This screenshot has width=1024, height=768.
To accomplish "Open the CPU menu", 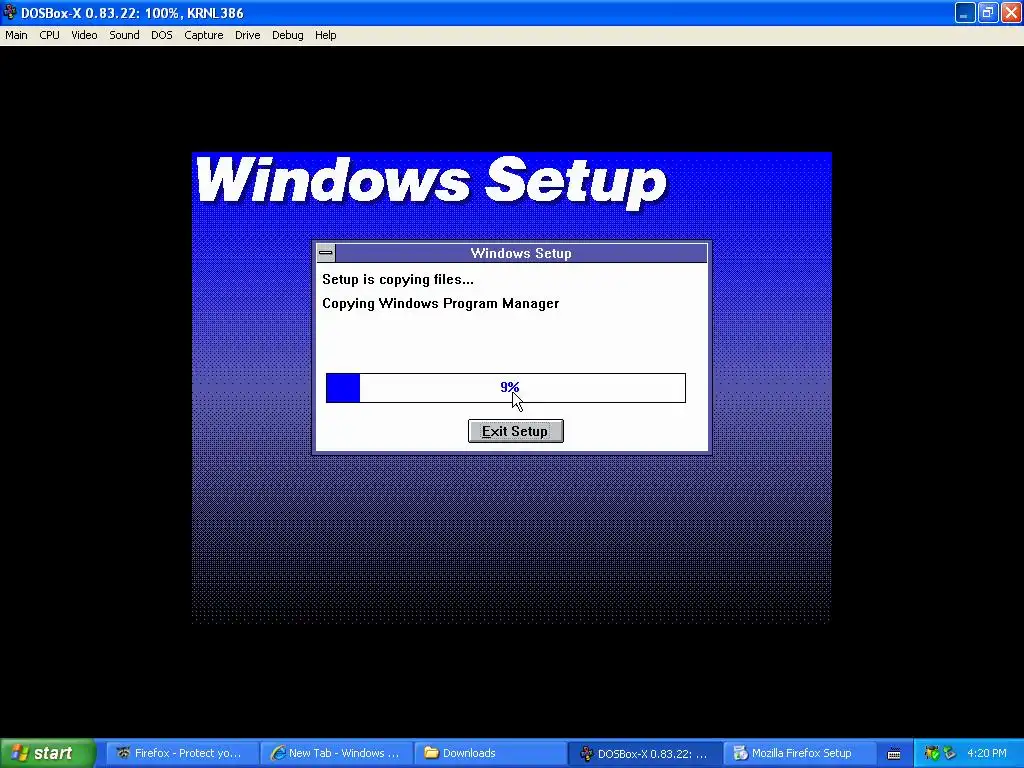I will (50, 35).
